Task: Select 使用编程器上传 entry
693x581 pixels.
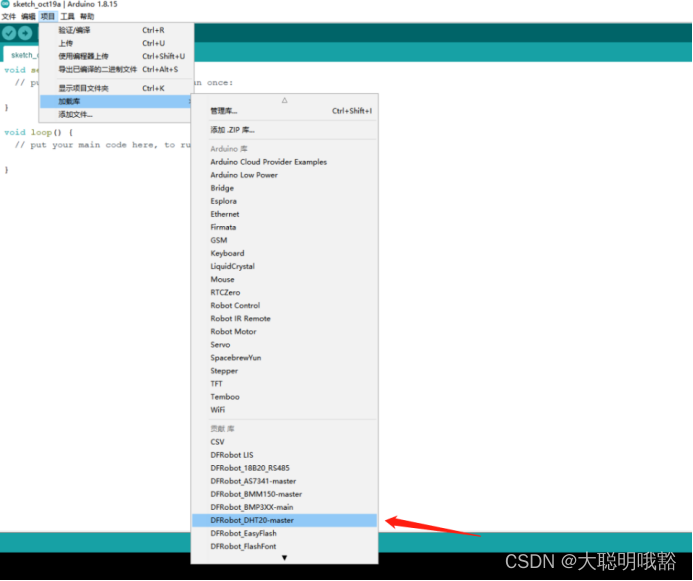Action: [116, 56]
